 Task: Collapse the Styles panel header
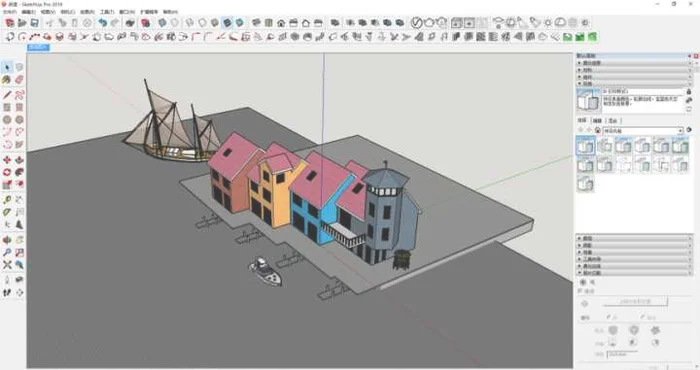pyautogui.click(x=634, y=83)
